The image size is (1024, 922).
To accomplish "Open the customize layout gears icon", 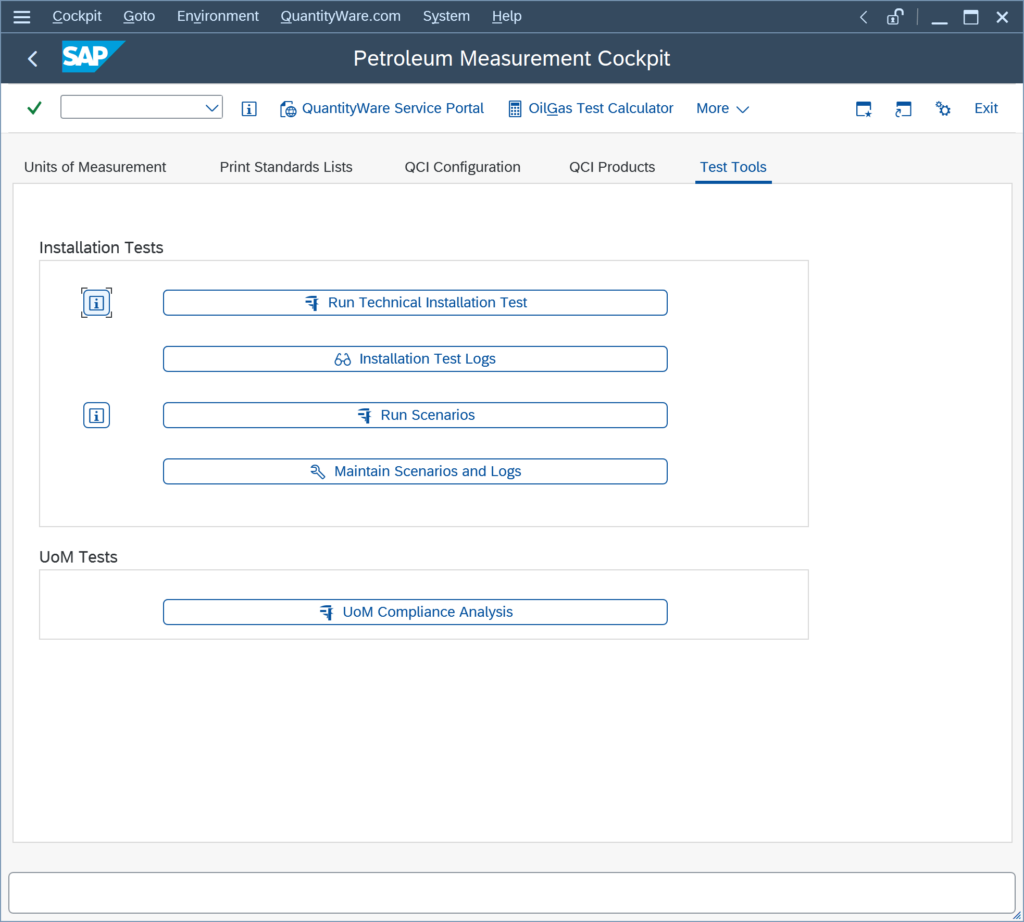I will click(943, 108).
